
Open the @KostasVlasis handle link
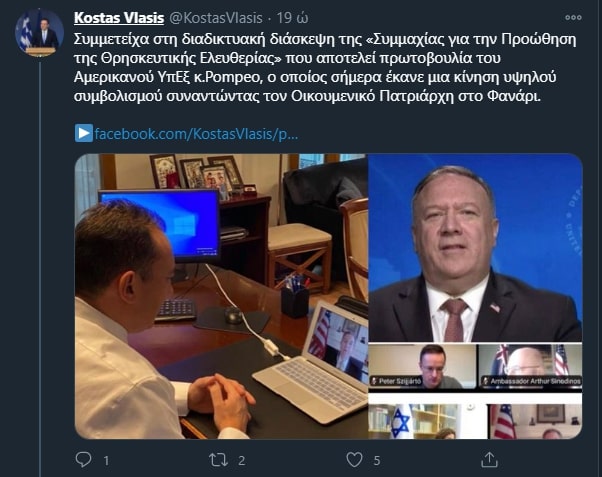click(x=216, y=18)
